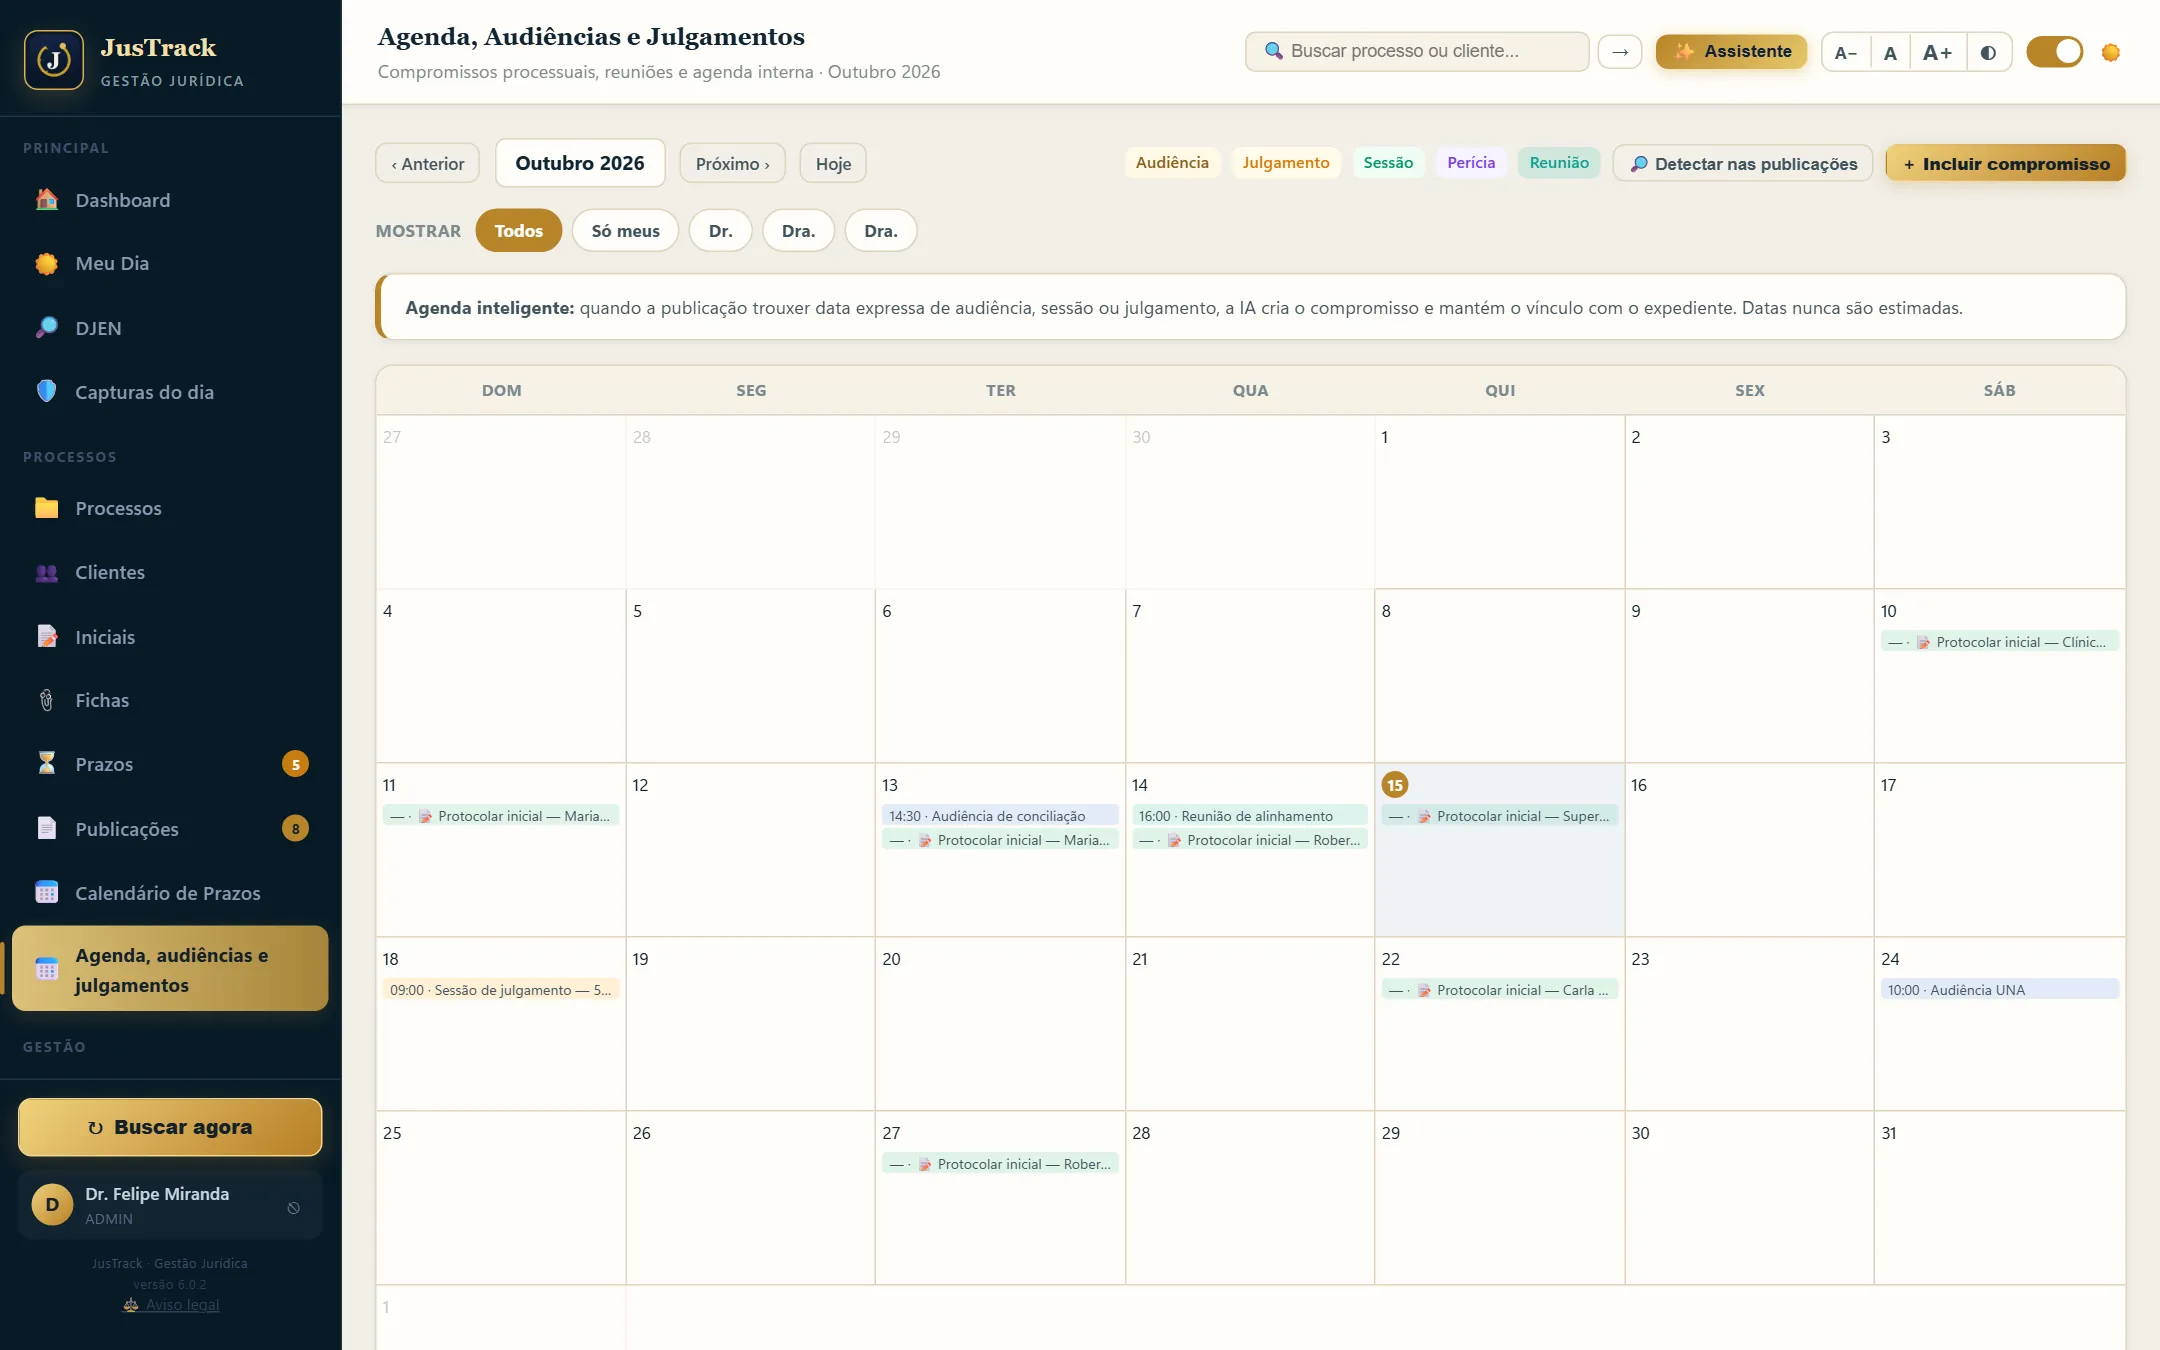The image size is (2160, 1350).
Task: Click the logout icon beside Dr. Felipe Miranda
Action: click(293, 1207)
